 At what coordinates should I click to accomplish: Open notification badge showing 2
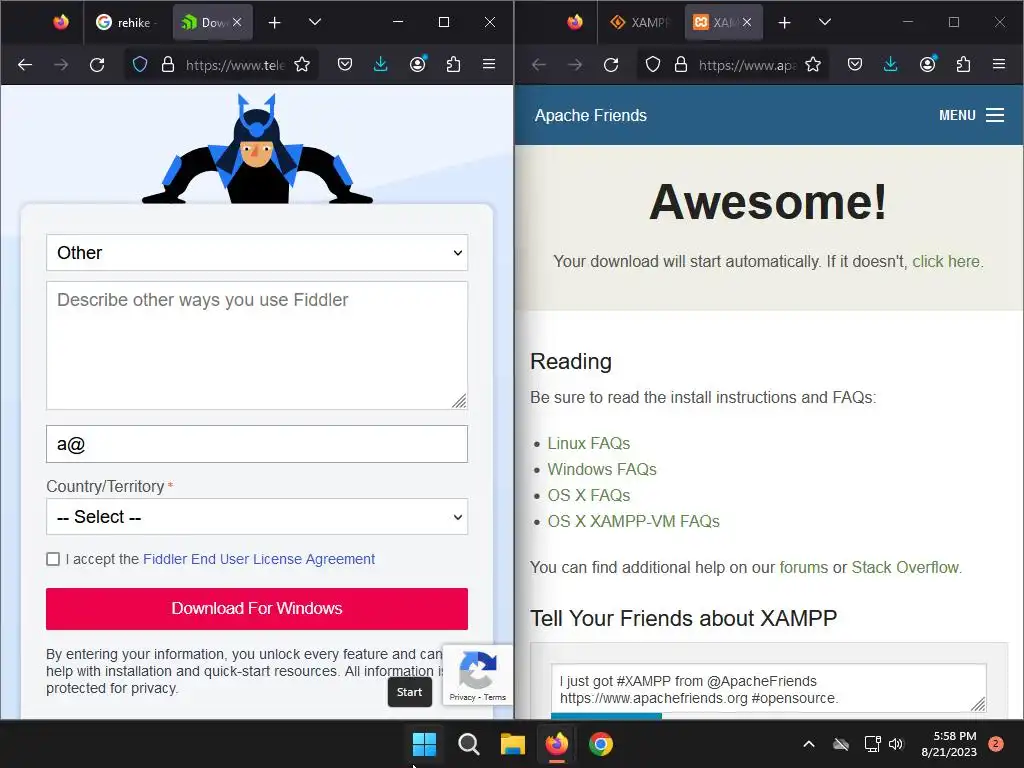click(995, 744)
